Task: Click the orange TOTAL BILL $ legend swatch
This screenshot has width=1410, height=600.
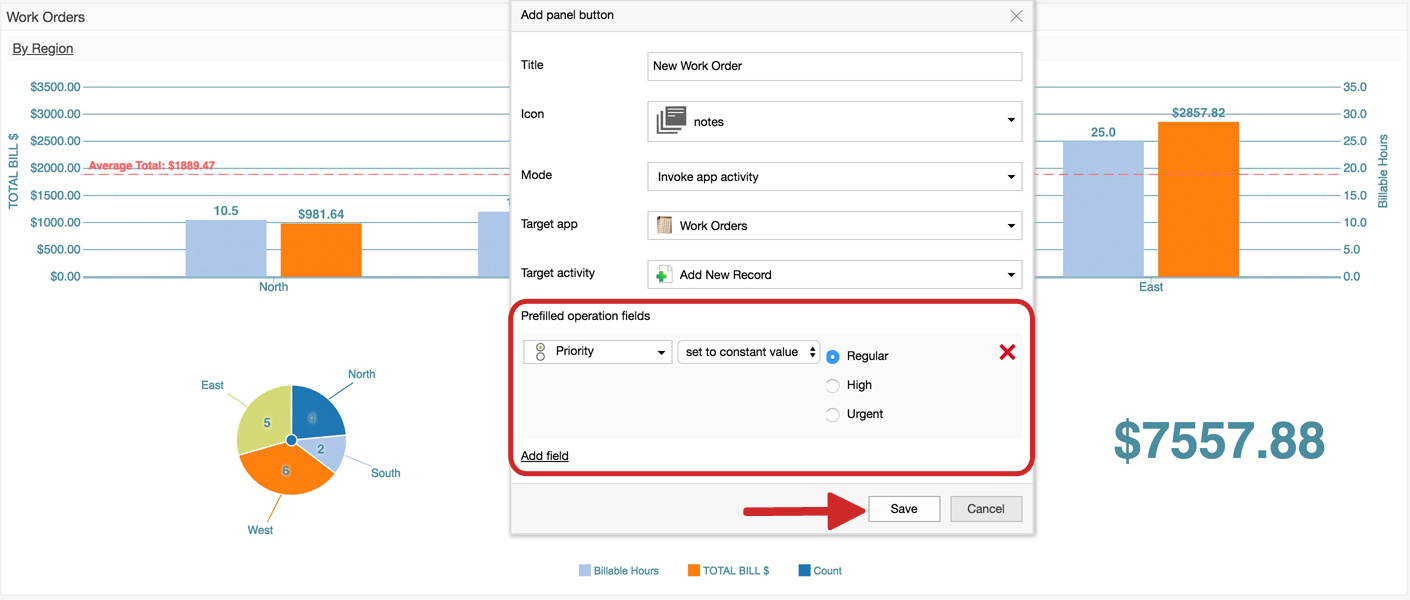Action: (x=694, y=571)
